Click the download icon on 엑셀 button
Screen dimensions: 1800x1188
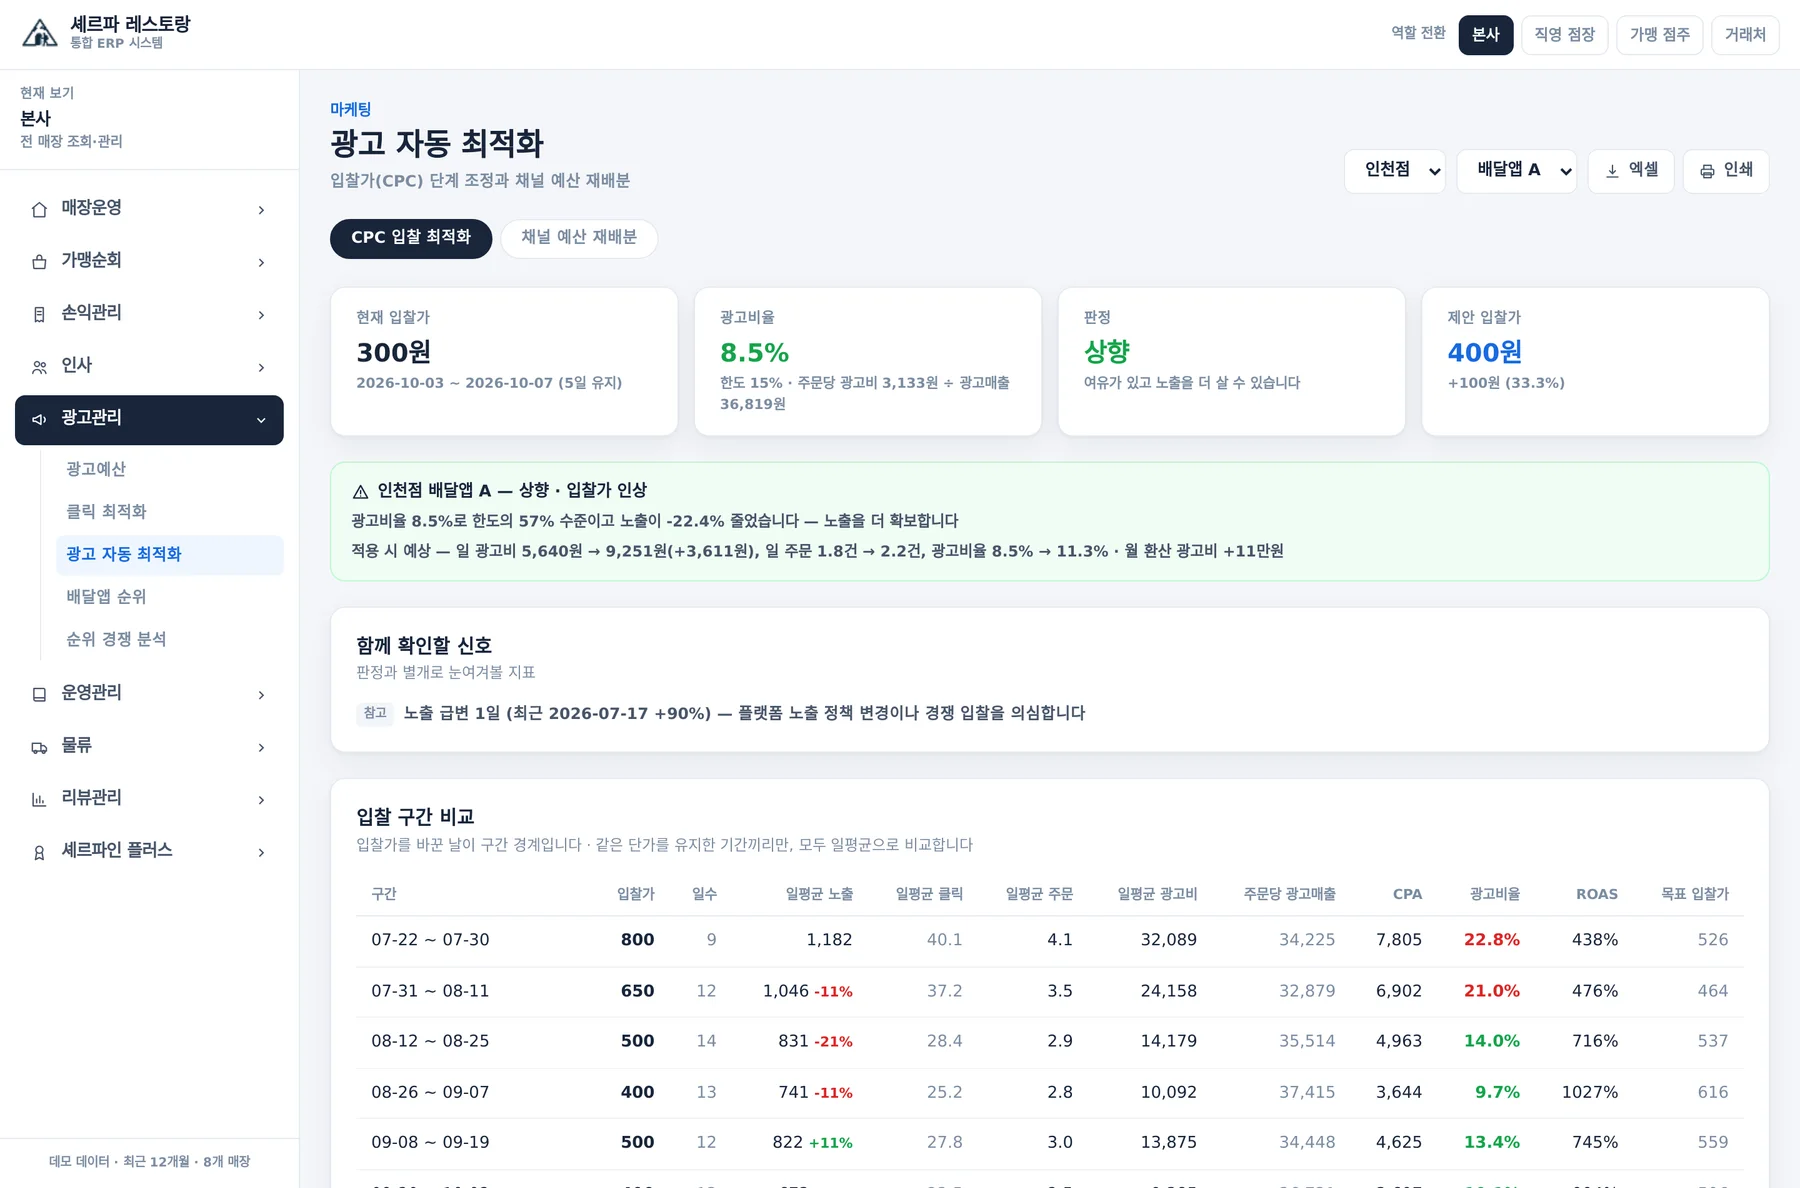click(1612, 171)
